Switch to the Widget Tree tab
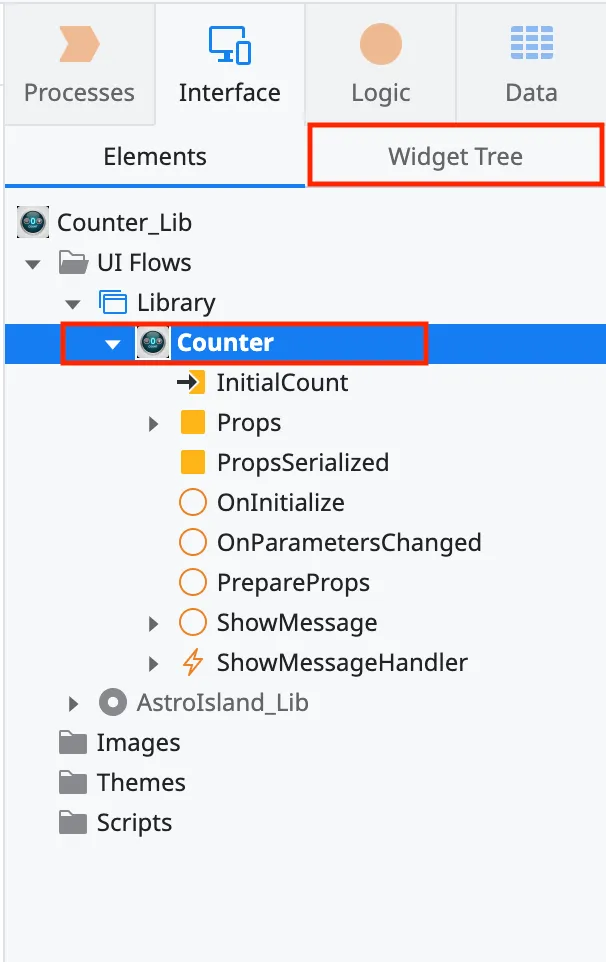 [454, 156]
